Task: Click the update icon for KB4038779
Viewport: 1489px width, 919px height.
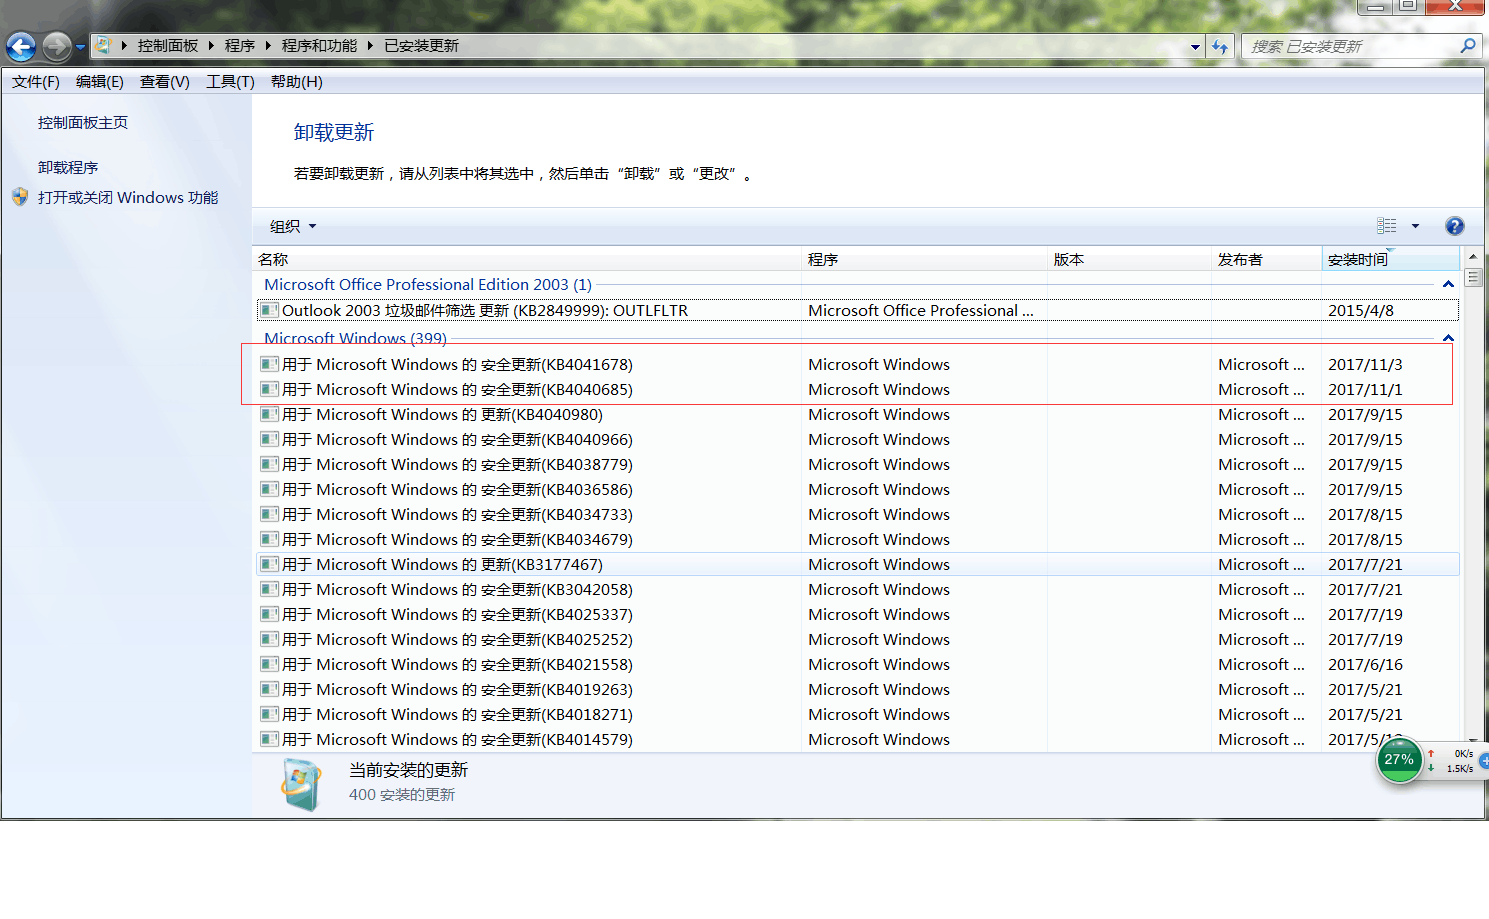Action: point(268,464)
